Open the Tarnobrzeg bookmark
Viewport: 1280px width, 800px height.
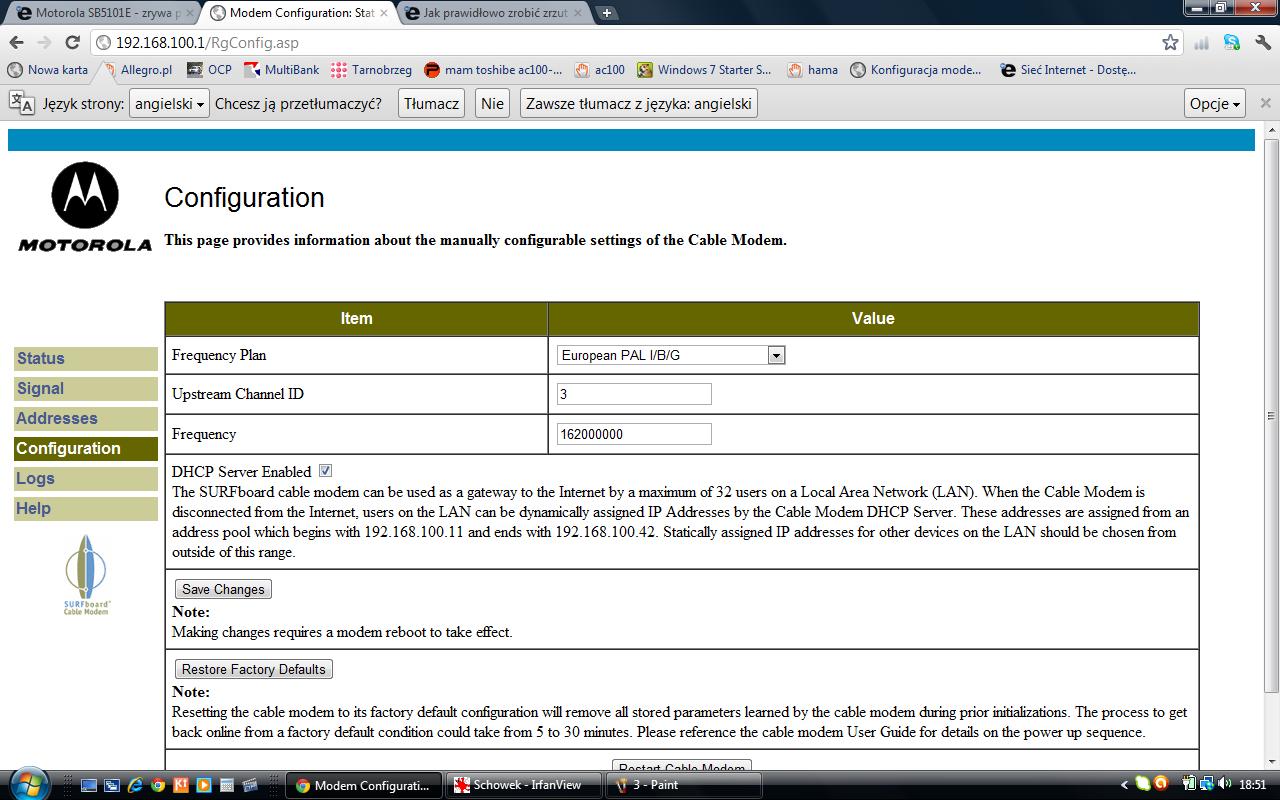point(371,70)
